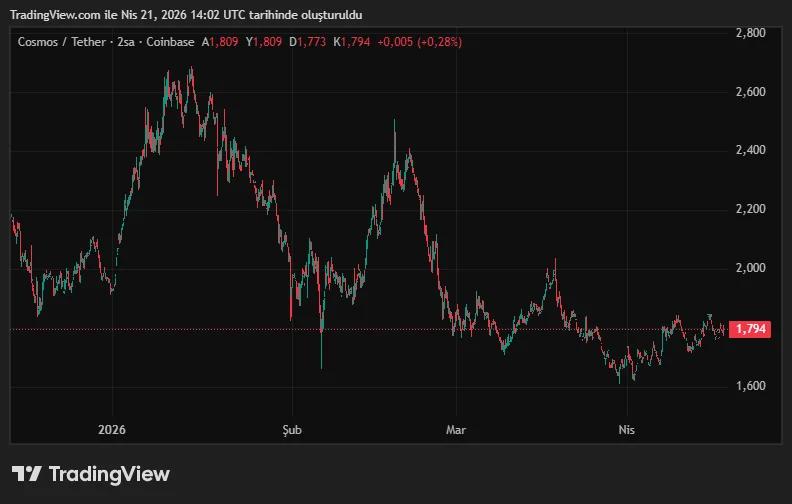Click the Y1,809 high value
This screenshot has height=504, width=792.
click(266, 42)
